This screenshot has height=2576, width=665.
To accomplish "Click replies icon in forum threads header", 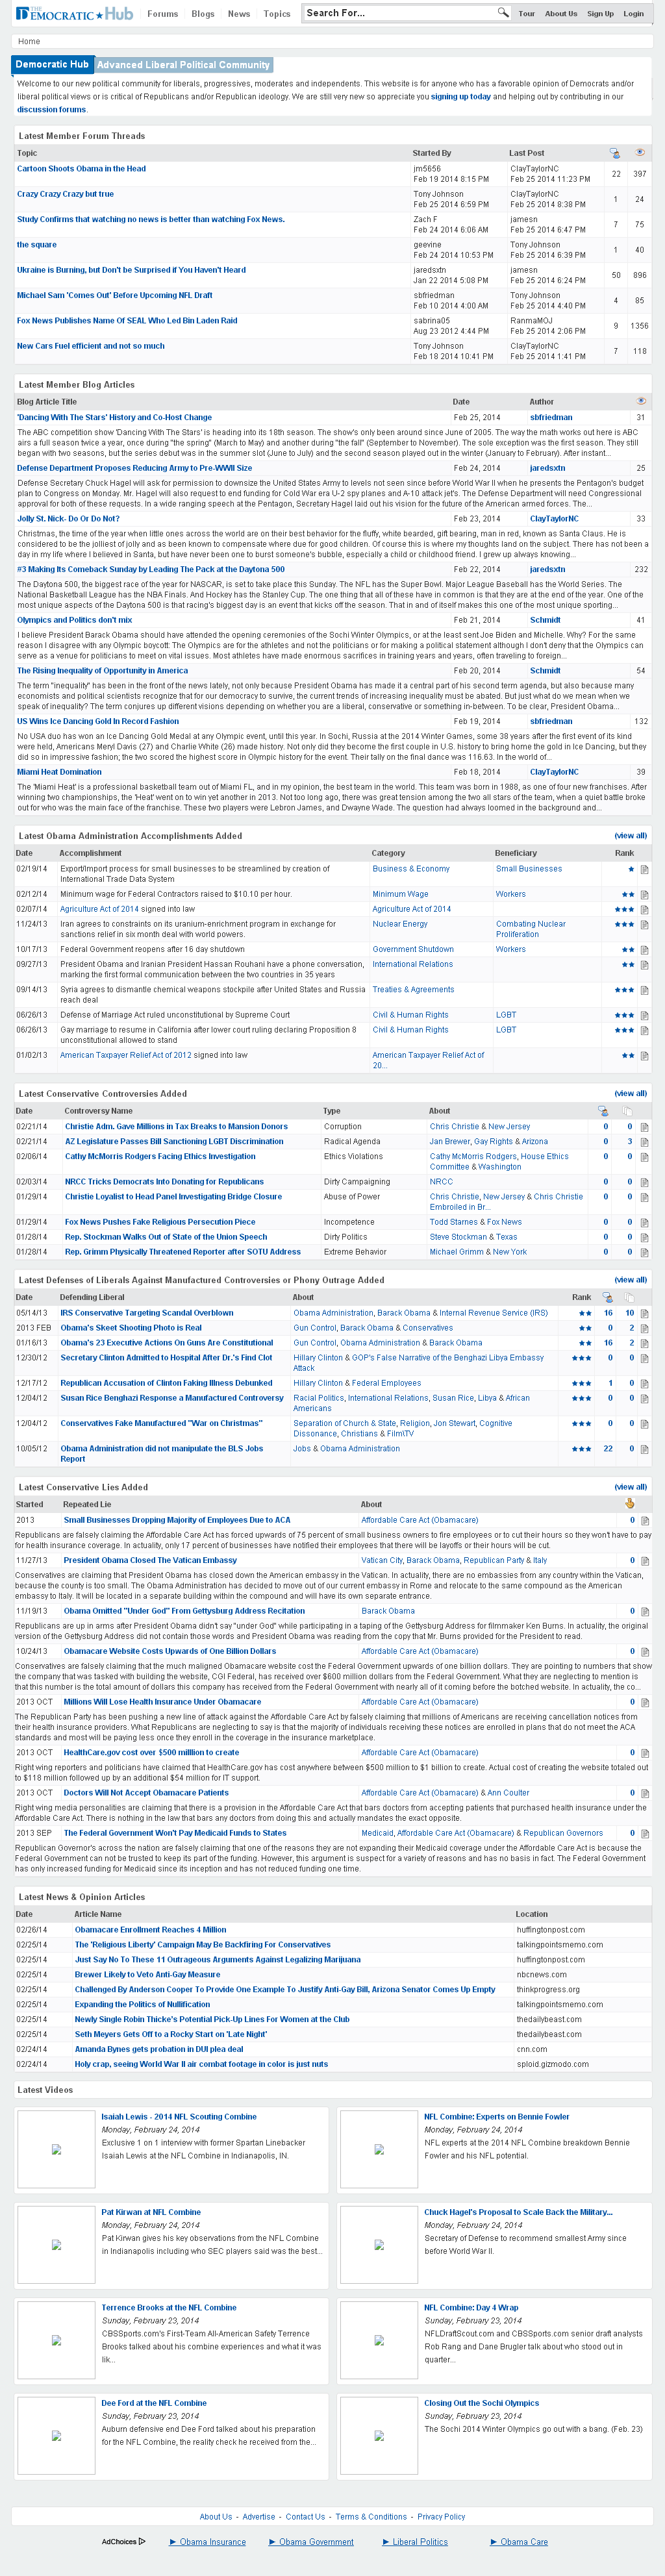I will (x=615, y=153).
